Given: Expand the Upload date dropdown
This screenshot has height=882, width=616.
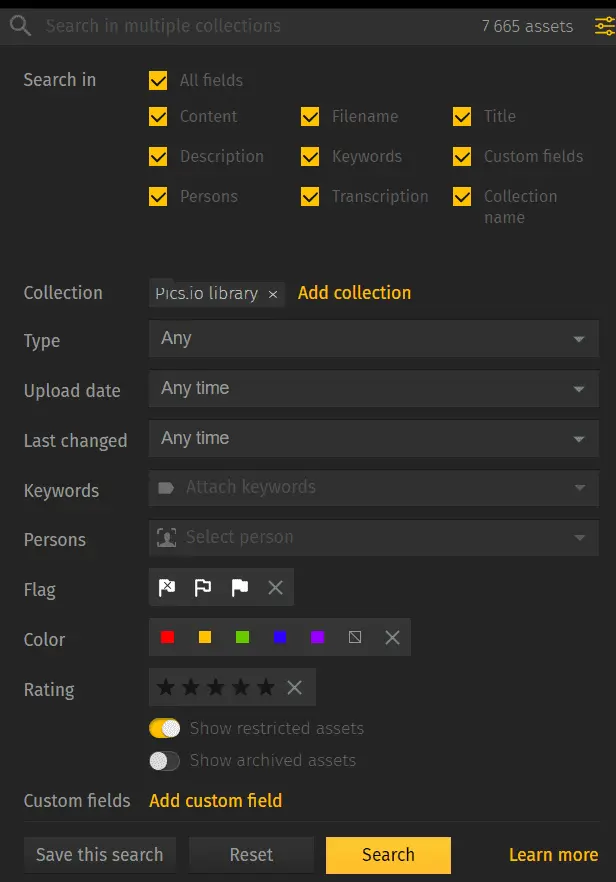Looking at the screenshot, I should [373, 389].
